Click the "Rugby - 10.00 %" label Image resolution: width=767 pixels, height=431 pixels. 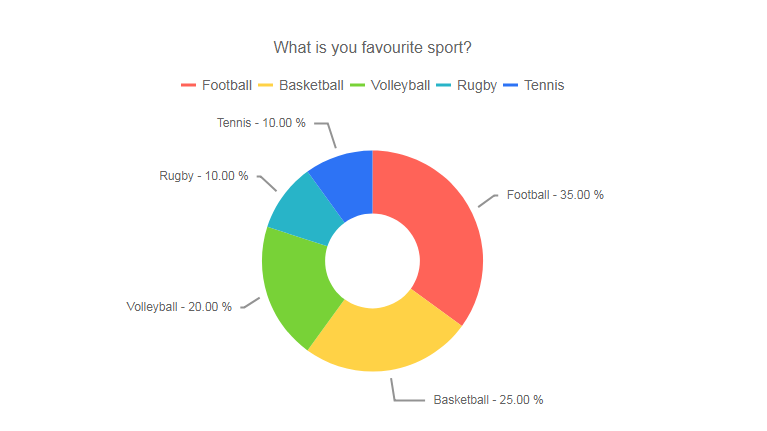203,176
